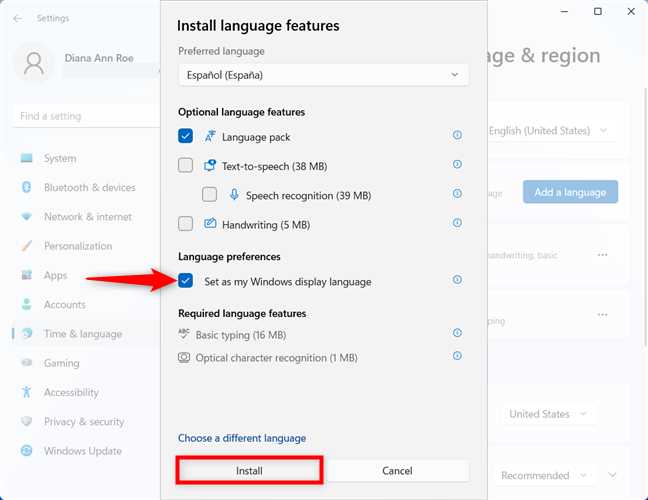Image resolution: width=648 pixels, height=500 pixels.
Task: Open the more options menu beside handwriting, basic
Action: 603,255
